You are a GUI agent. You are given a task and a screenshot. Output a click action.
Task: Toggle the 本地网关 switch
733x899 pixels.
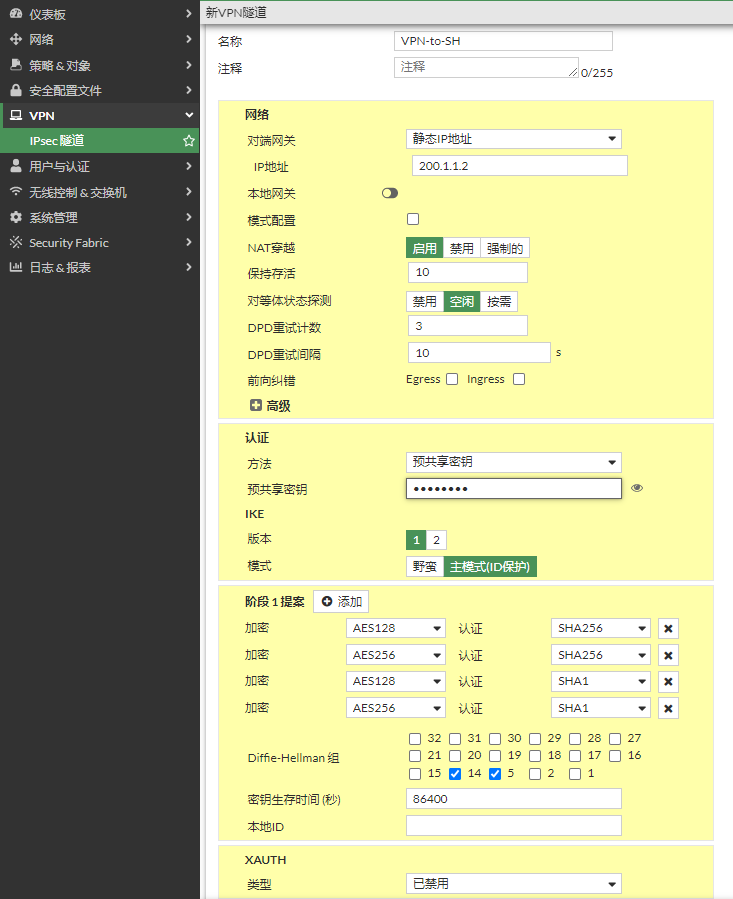390,193
